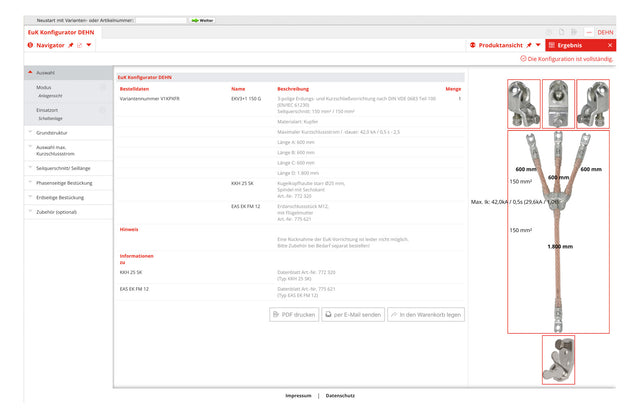Click the greyed circle icon in top toolbar
Viewport: 640px width, 418px height.
pos(549,32)
